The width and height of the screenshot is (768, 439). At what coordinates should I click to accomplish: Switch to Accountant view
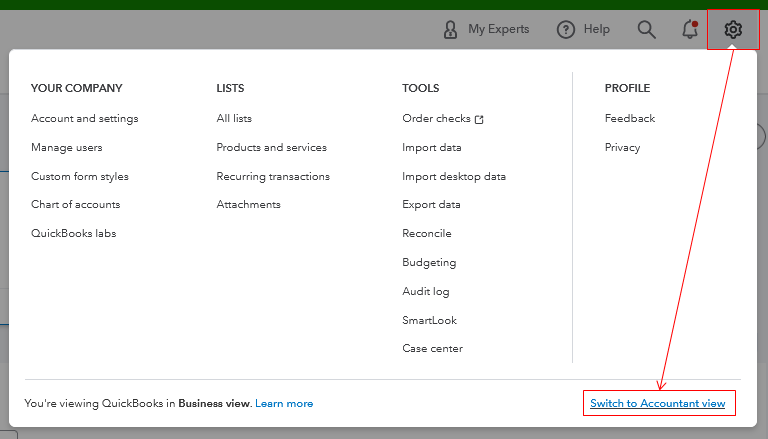[657, 404]
